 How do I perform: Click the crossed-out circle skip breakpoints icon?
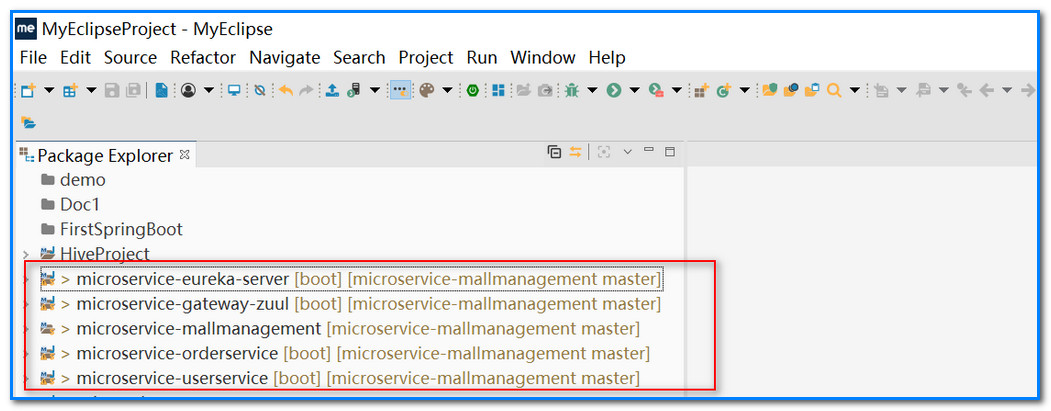pos(260,90)
